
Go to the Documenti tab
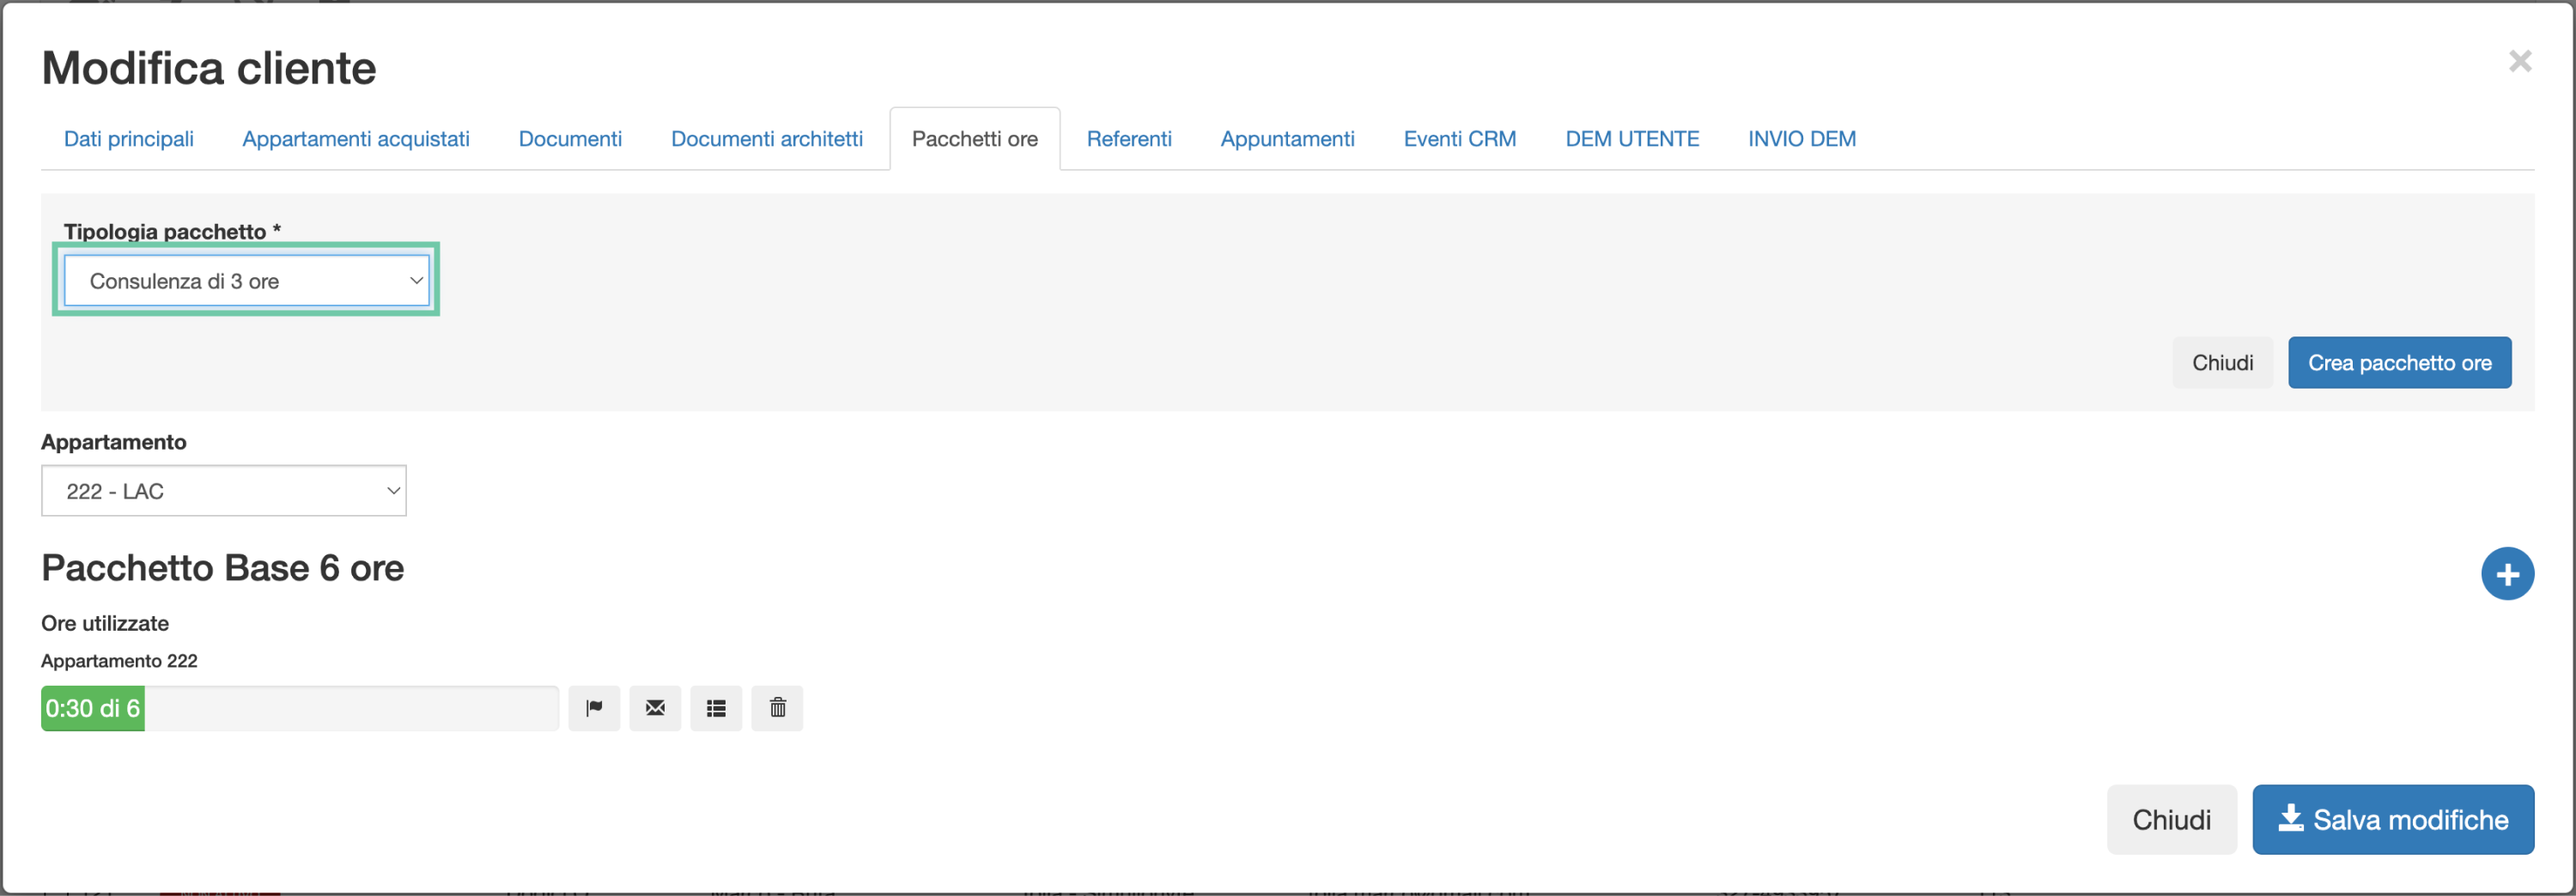(570, 139)
